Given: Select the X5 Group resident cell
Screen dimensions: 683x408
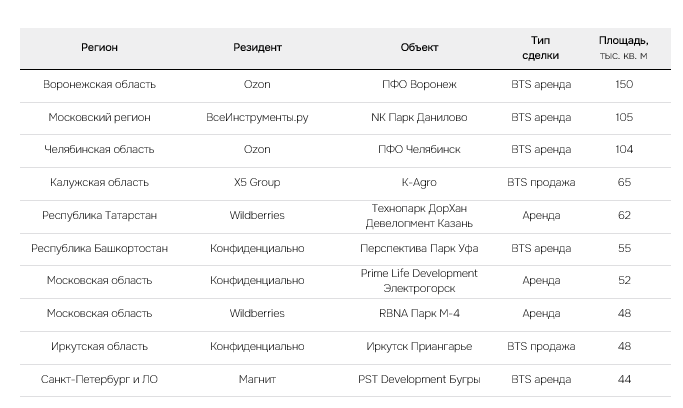Looking at the screenshot, I should pyautogui.click(x=257, y=183).
